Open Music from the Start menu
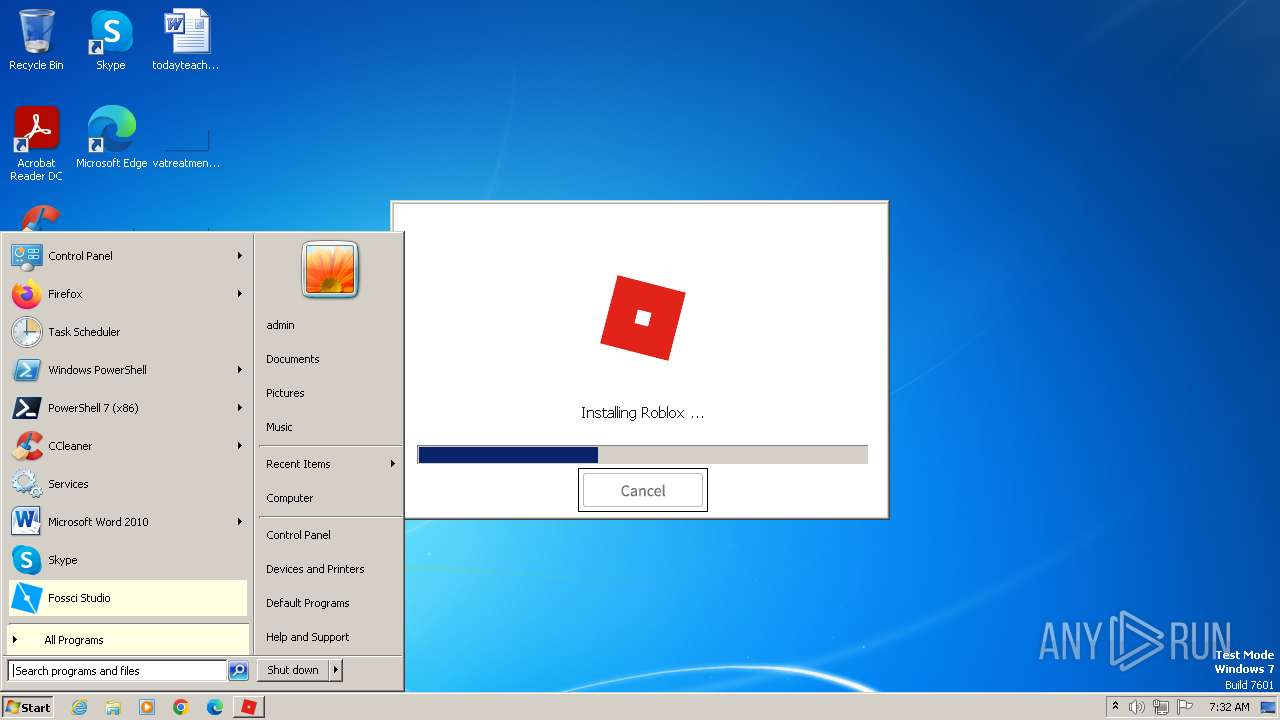Viewport: 1280px width, 720px height. coord(279,427)
